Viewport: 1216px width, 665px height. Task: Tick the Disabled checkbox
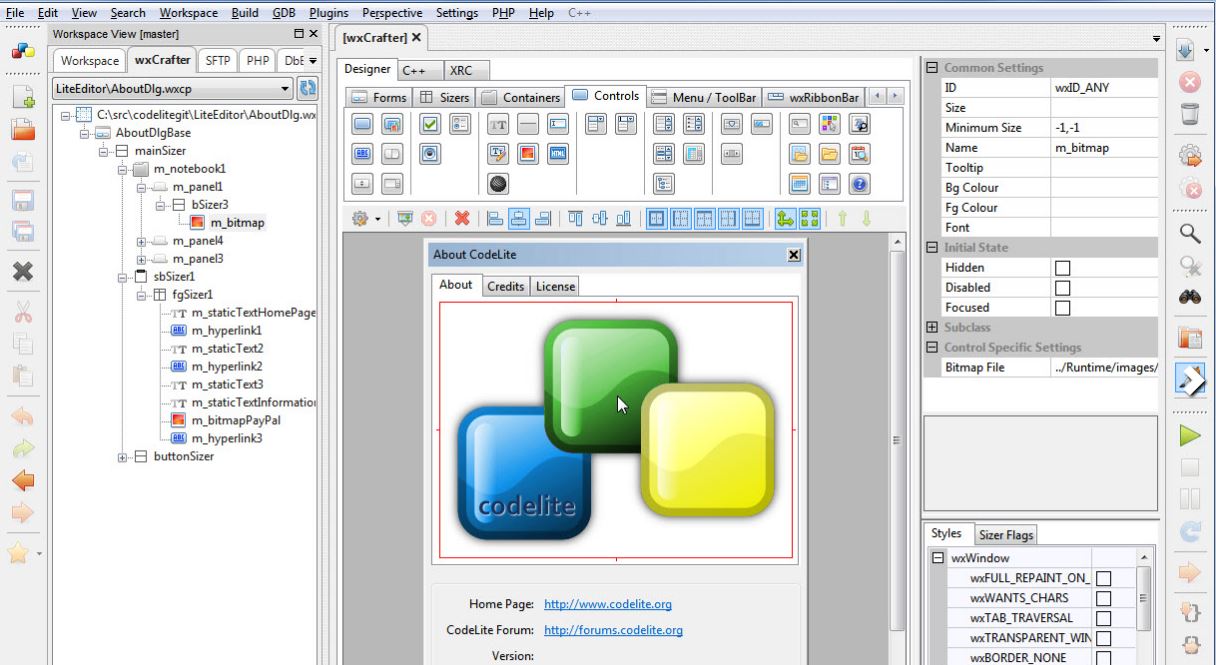(1062, 288)
